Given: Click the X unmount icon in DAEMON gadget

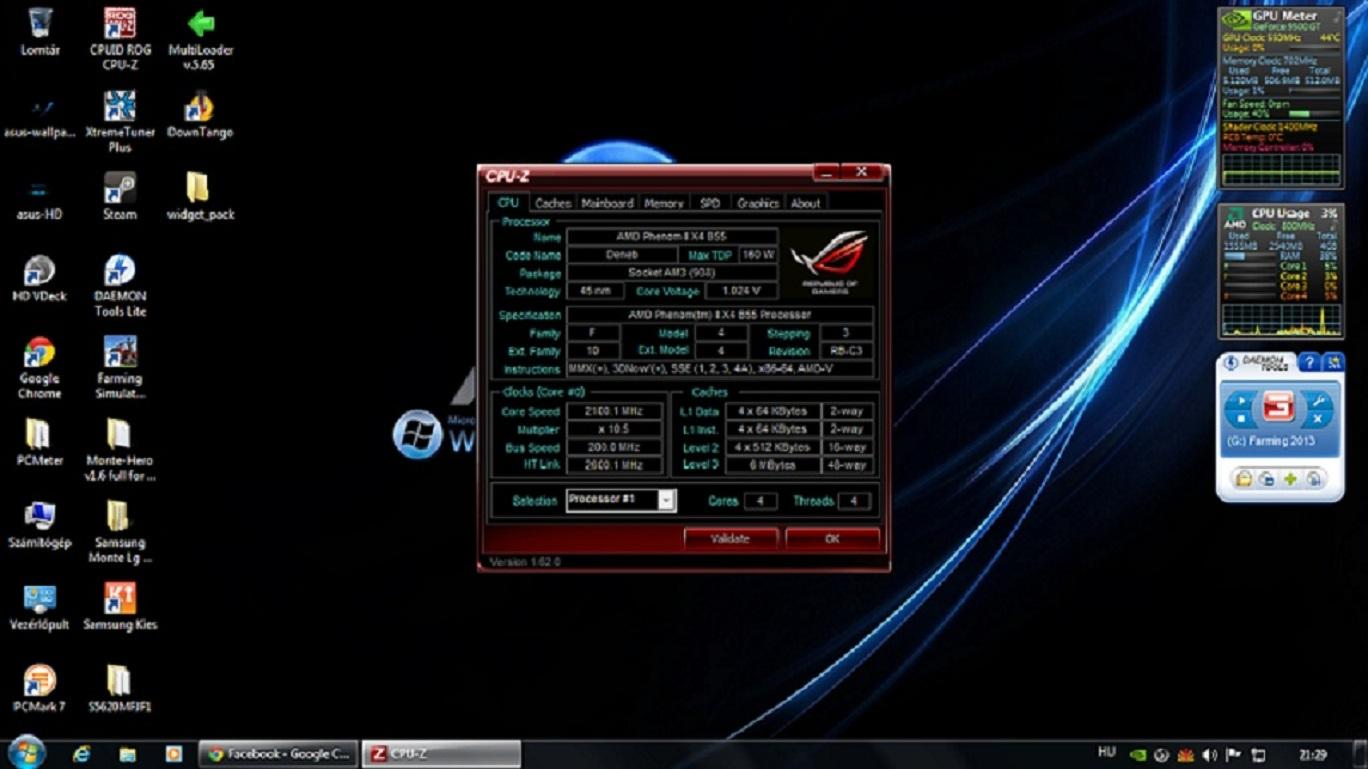Looking at the screenshot, I should [x=1317, y=418].
